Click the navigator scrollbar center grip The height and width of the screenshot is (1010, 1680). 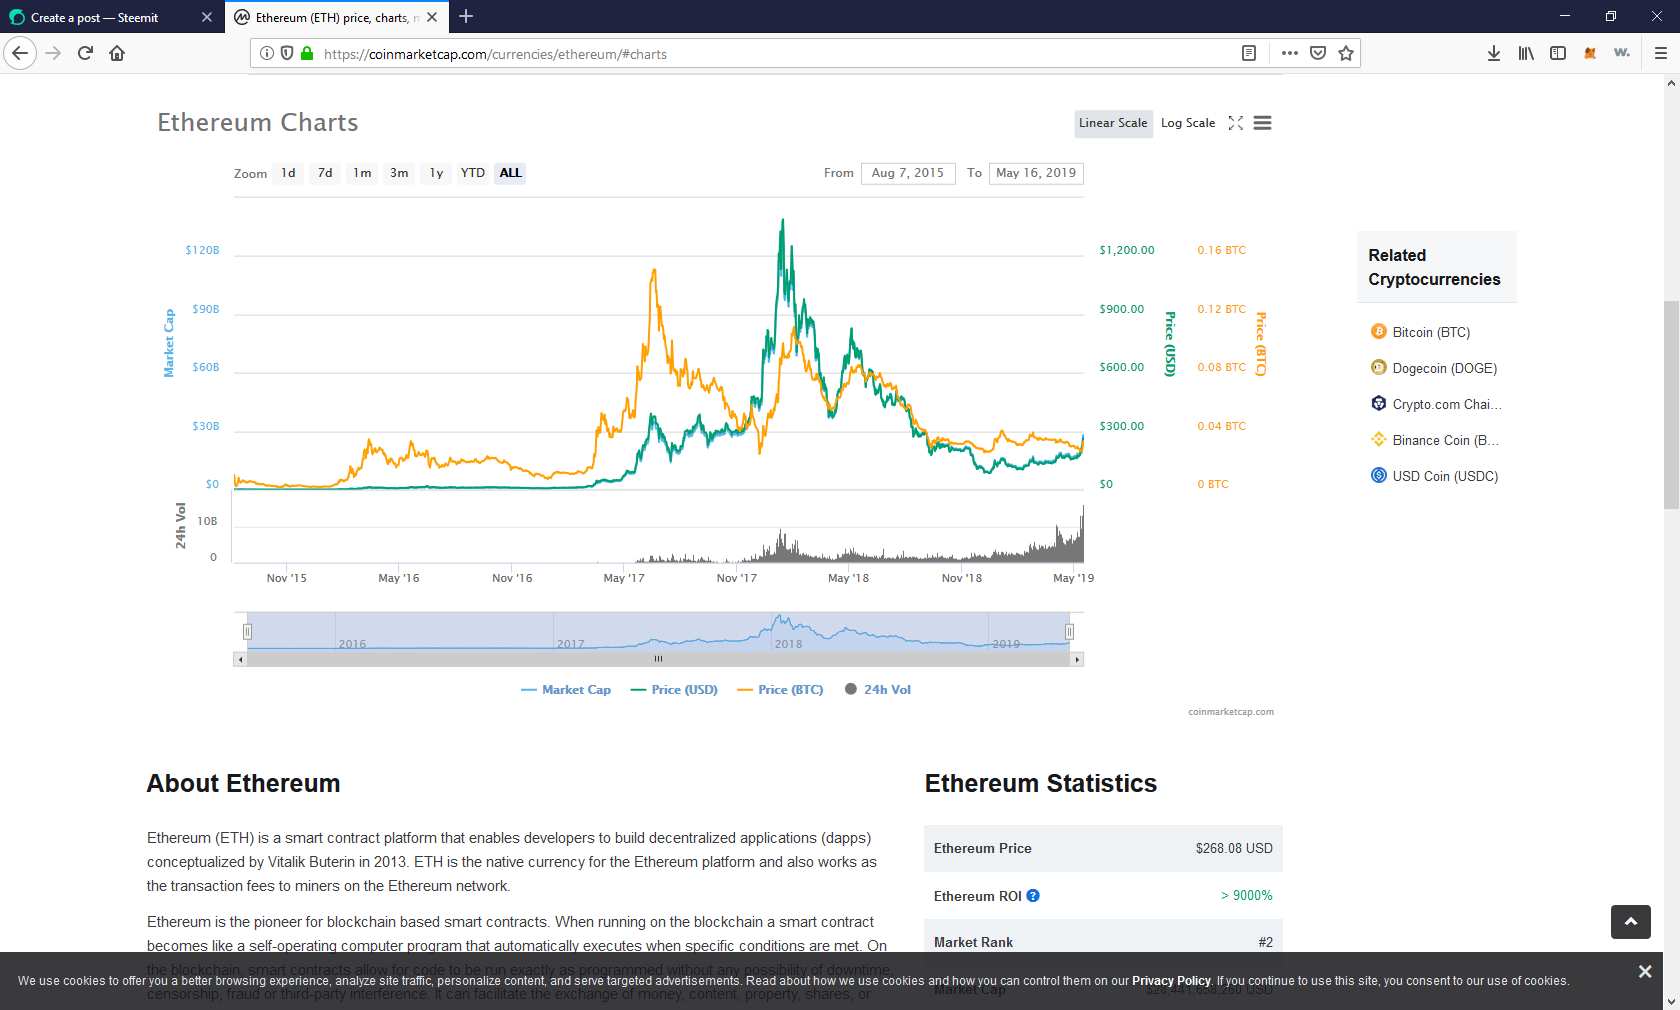tap(658, 659)
